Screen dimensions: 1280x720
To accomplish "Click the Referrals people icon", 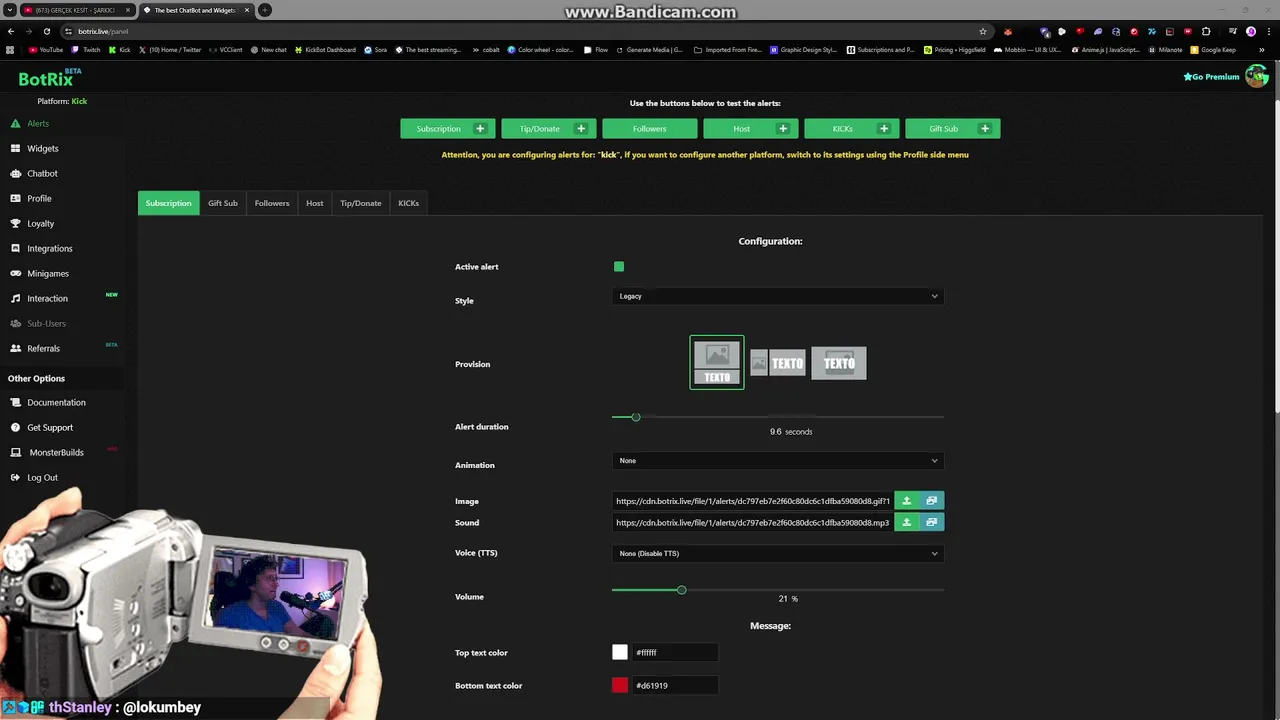I will point(16,348).
